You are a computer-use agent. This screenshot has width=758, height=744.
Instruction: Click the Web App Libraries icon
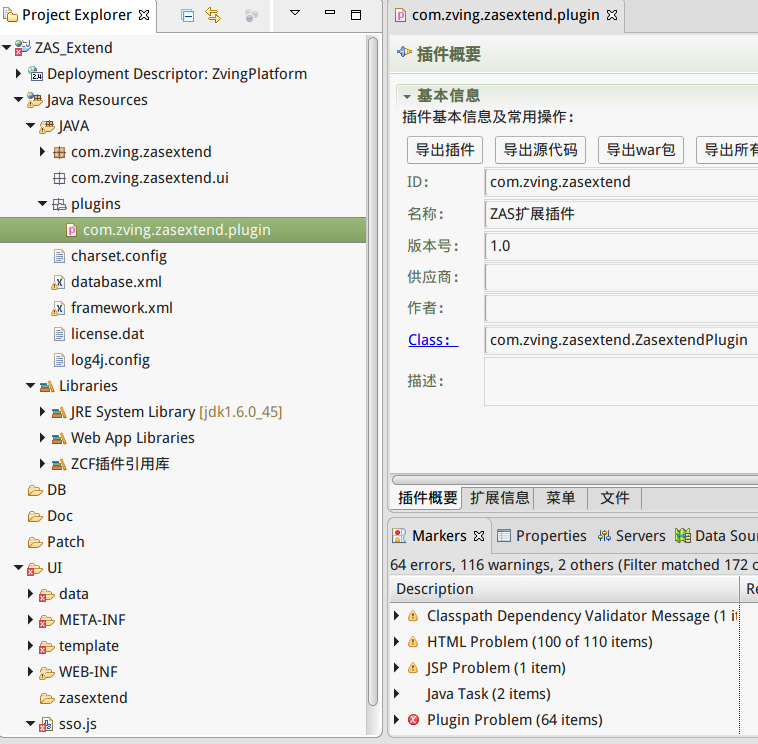[x=58, y=438]
